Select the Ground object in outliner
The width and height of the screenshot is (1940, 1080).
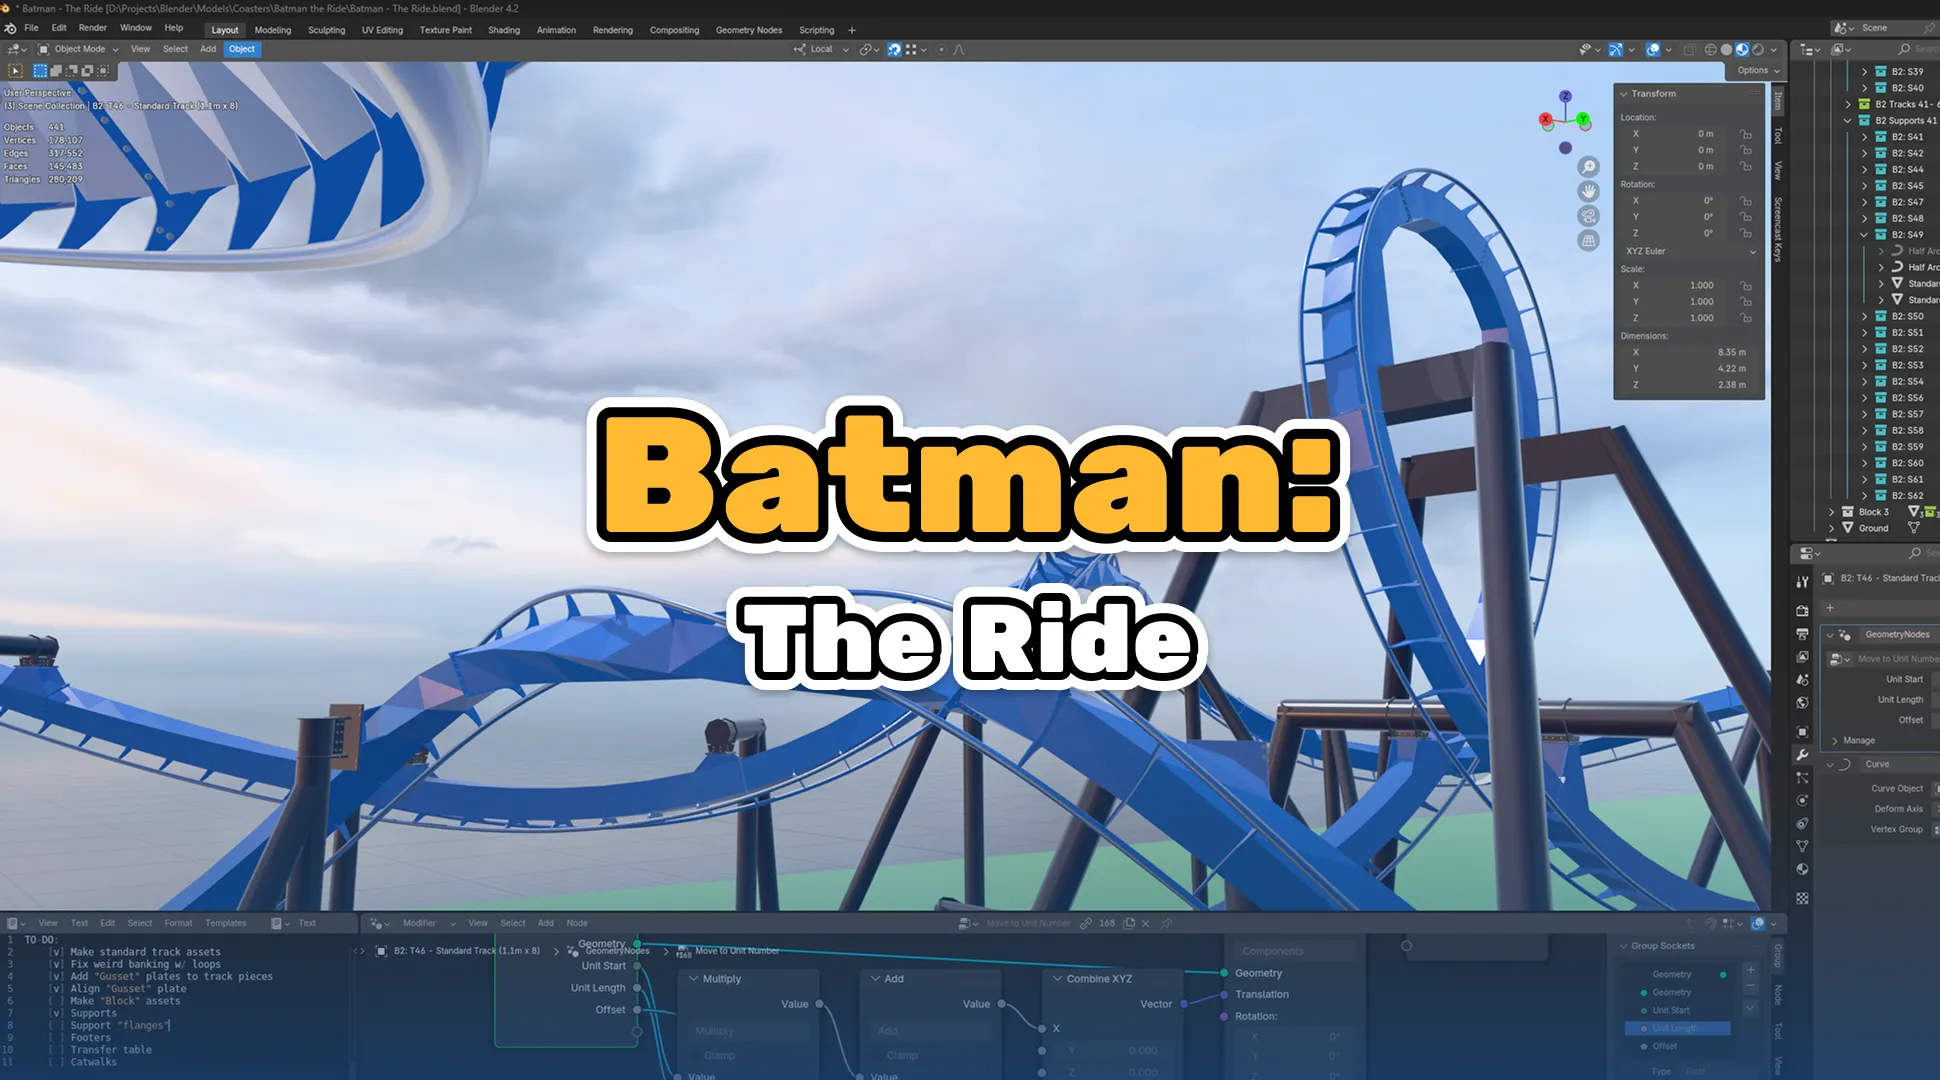coord(1873,528)
